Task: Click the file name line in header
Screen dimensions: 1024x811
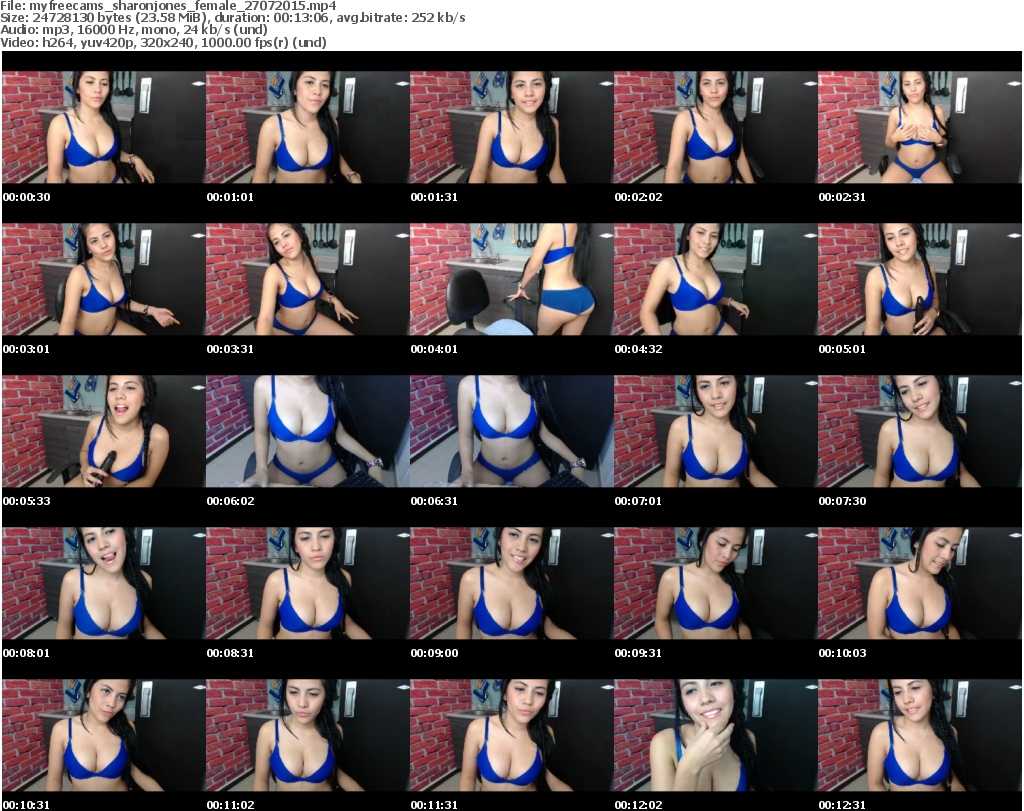Action: tap(168, 6)
